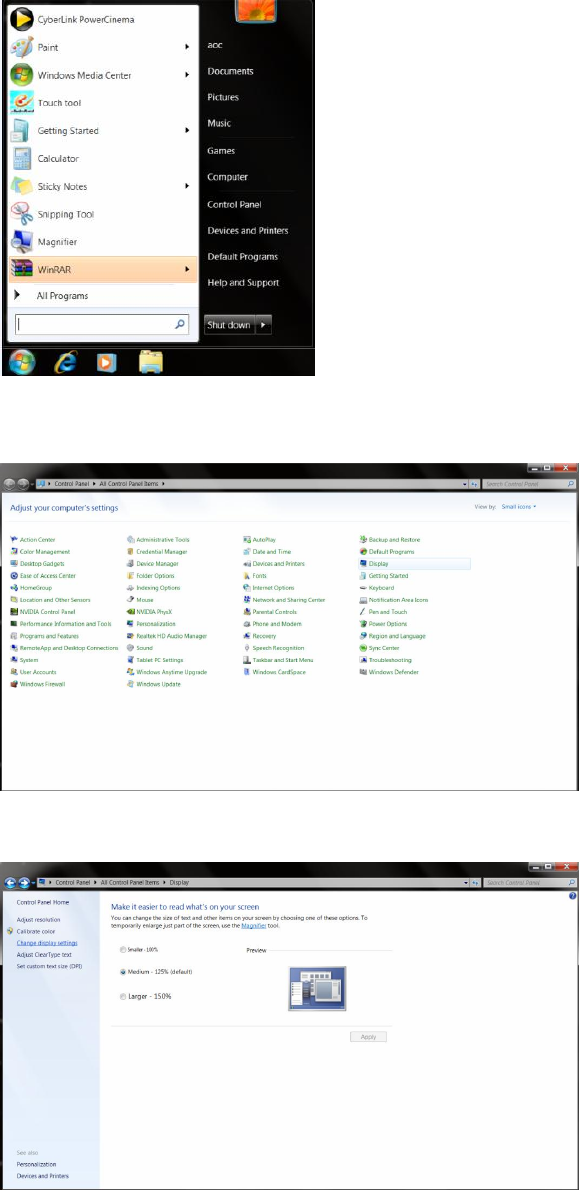Expand the arrow next to Shut down
Screen dimensions: 579x1190
click(x=263, y=325)
